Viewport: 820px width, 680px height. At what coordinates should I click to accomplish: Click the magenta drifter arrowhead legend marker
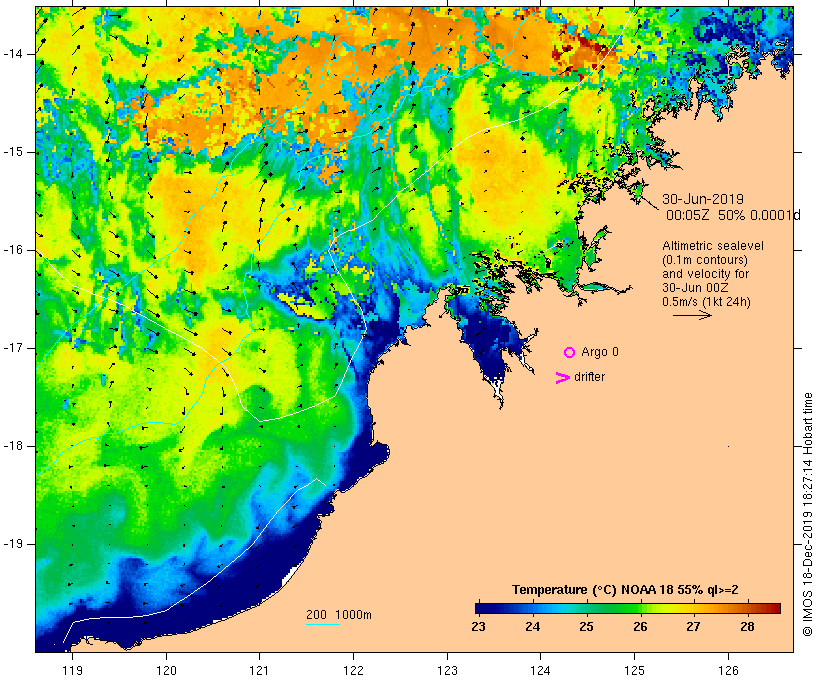click(x=563, y=378)
